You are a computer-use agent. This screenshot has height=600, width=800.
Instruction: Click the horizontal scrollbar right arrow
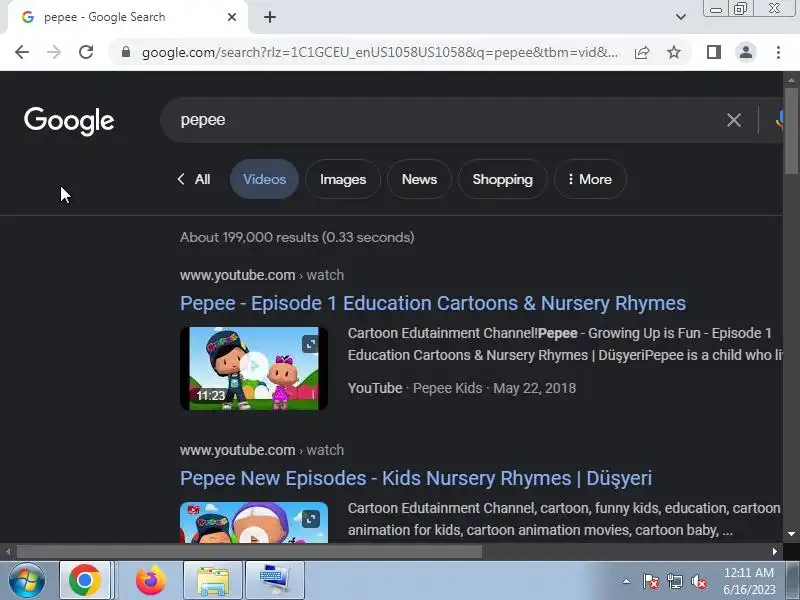click(x=775, y=552)
